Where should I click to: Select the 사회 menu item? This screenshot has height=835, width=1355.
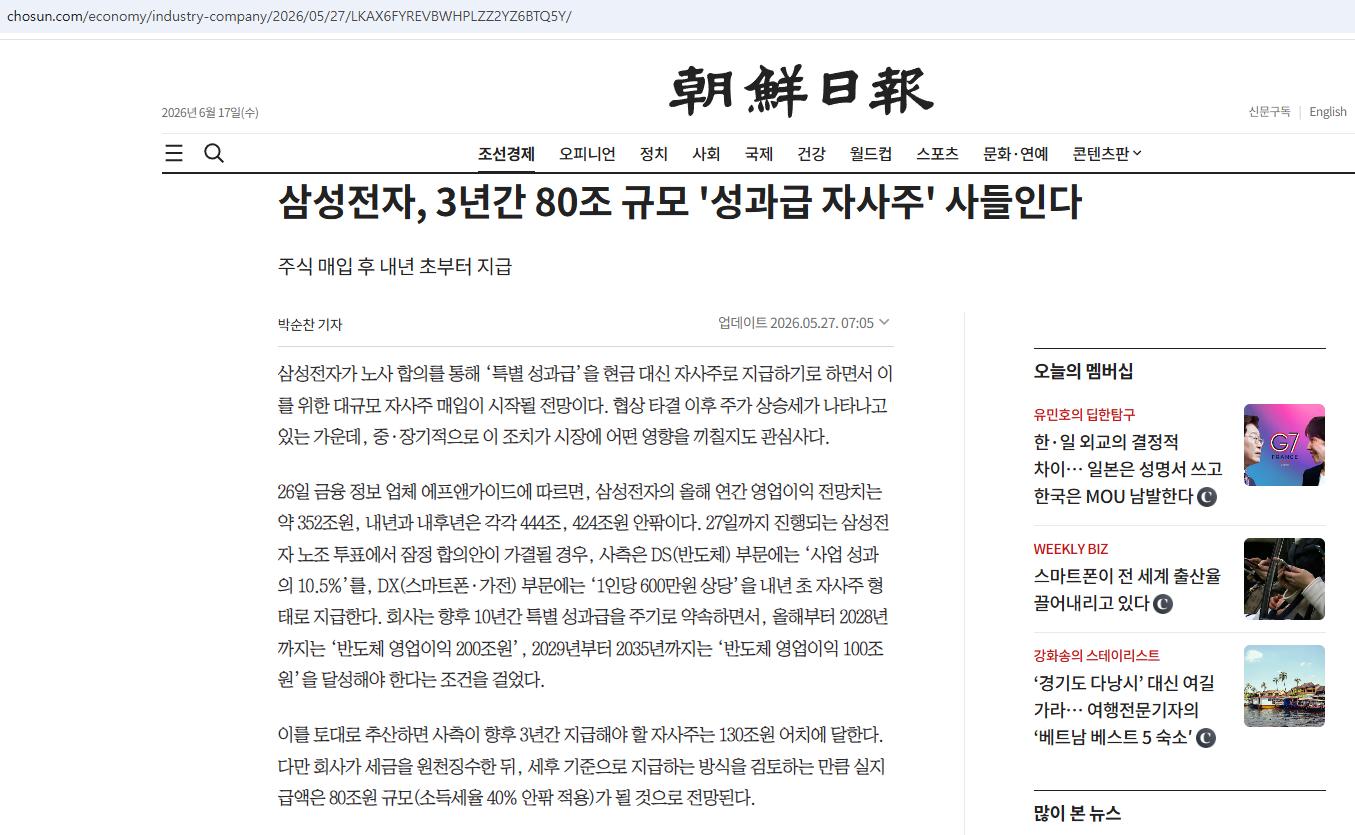(x=706, y=154)
